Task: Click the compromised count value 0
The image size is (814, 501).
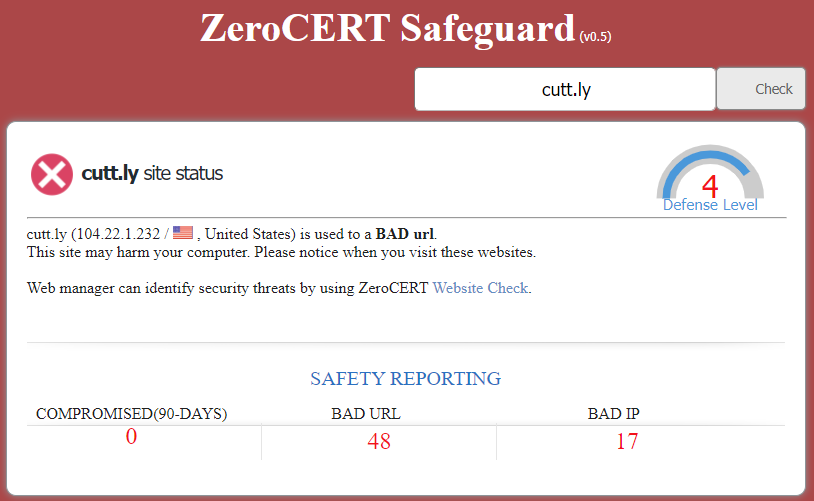Action: click(131, 436)
